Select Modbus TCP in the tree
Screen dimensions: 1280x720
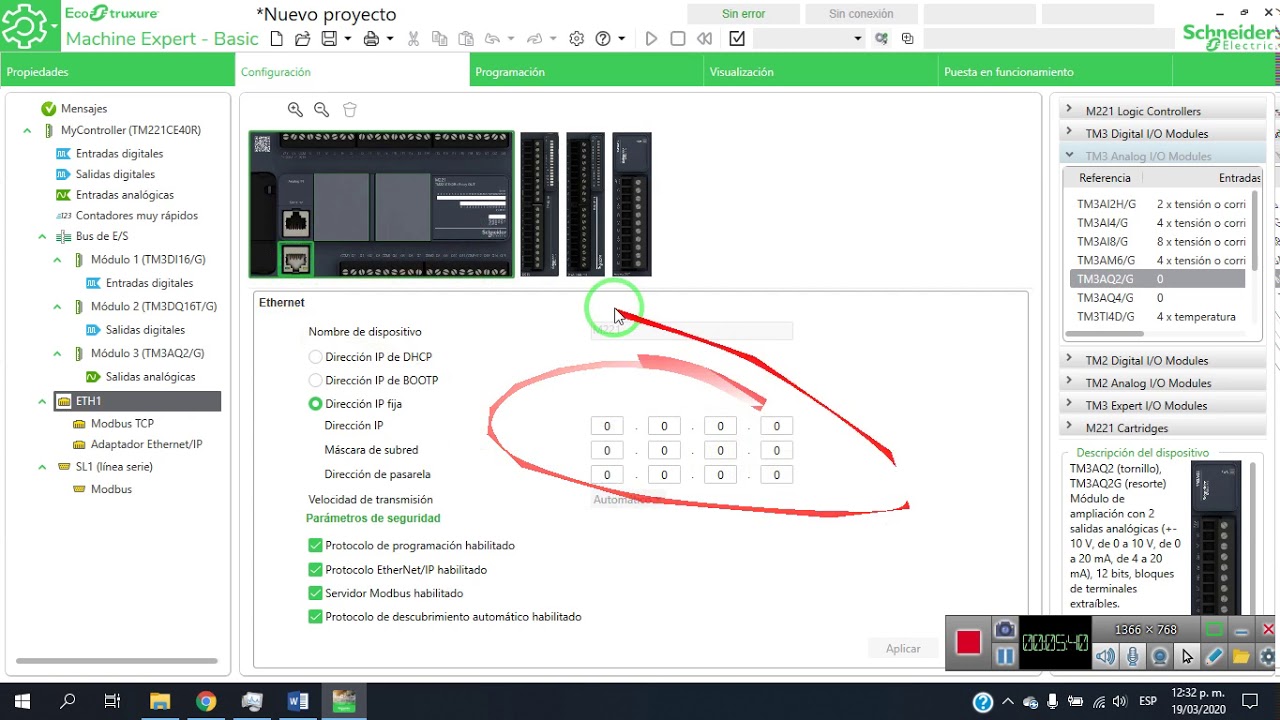coord(122,424)
